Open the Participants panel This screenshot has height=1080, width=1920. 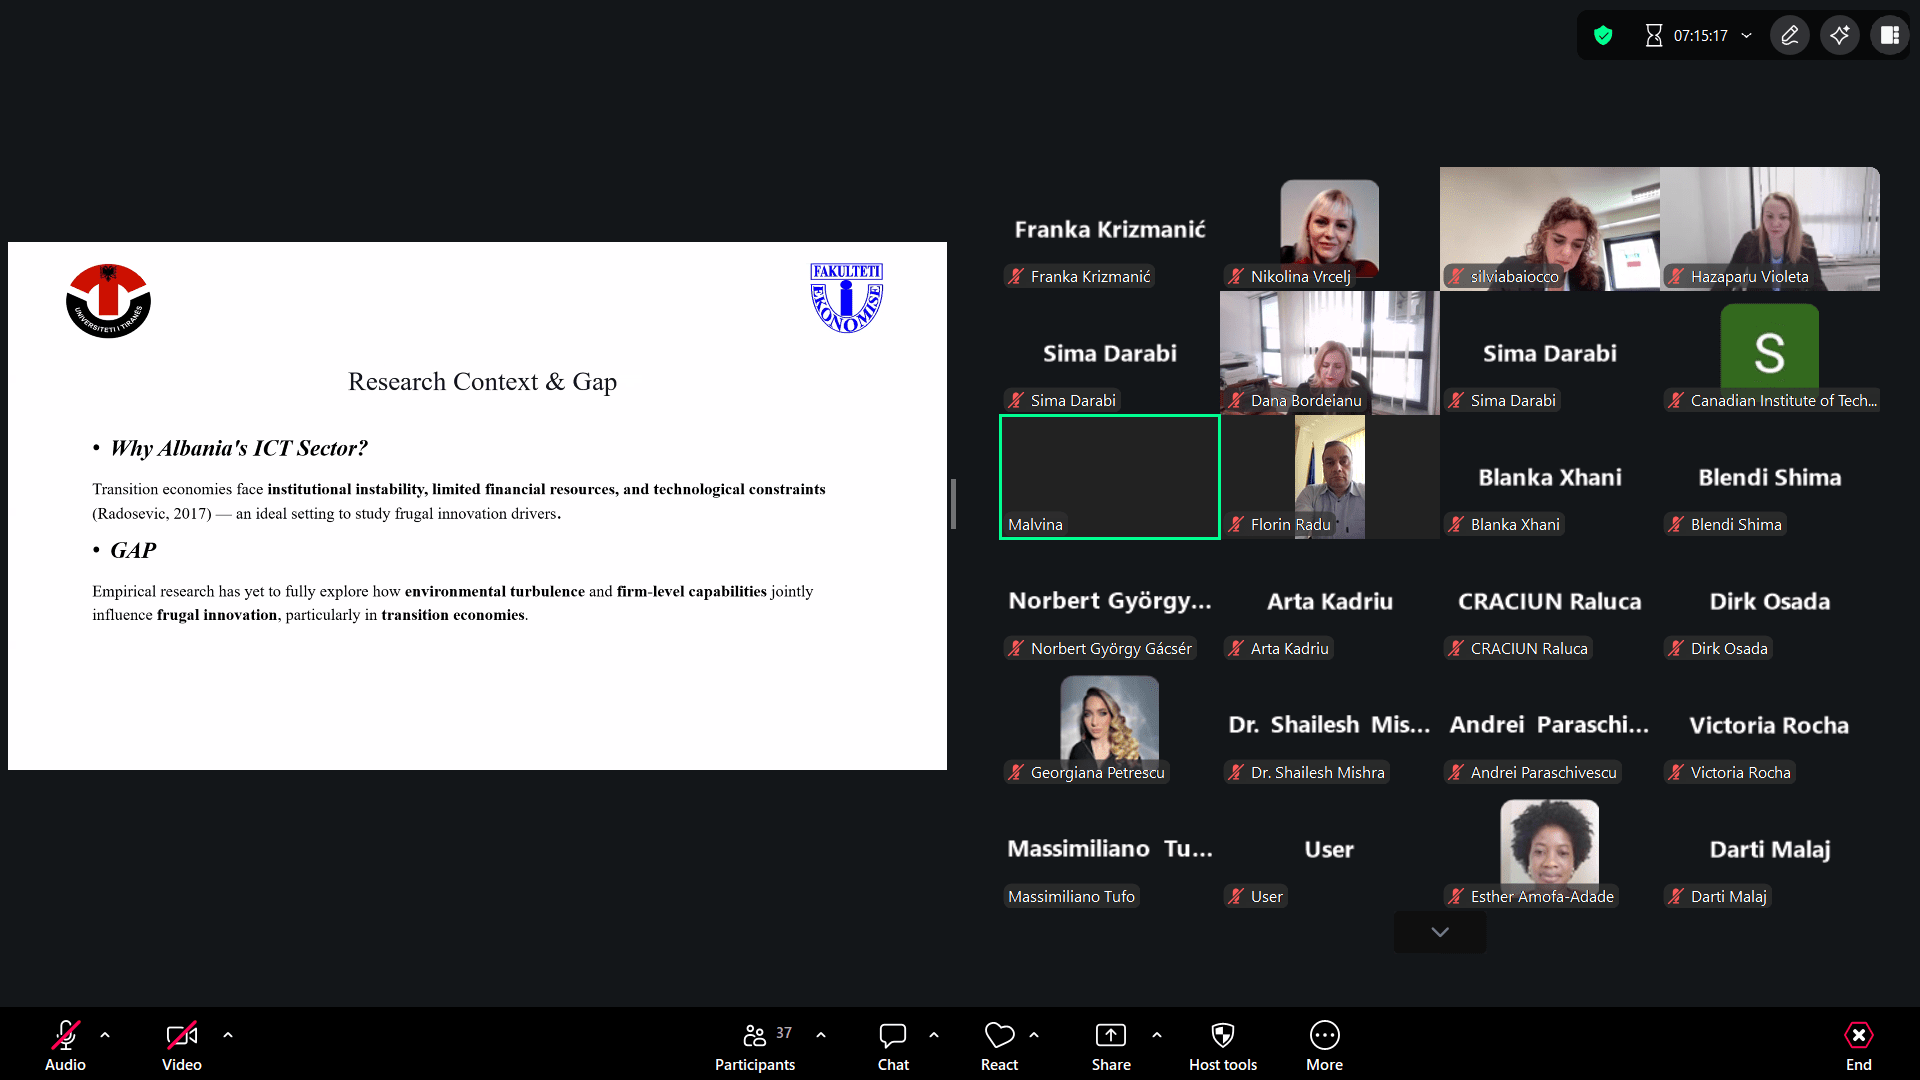755,1046
